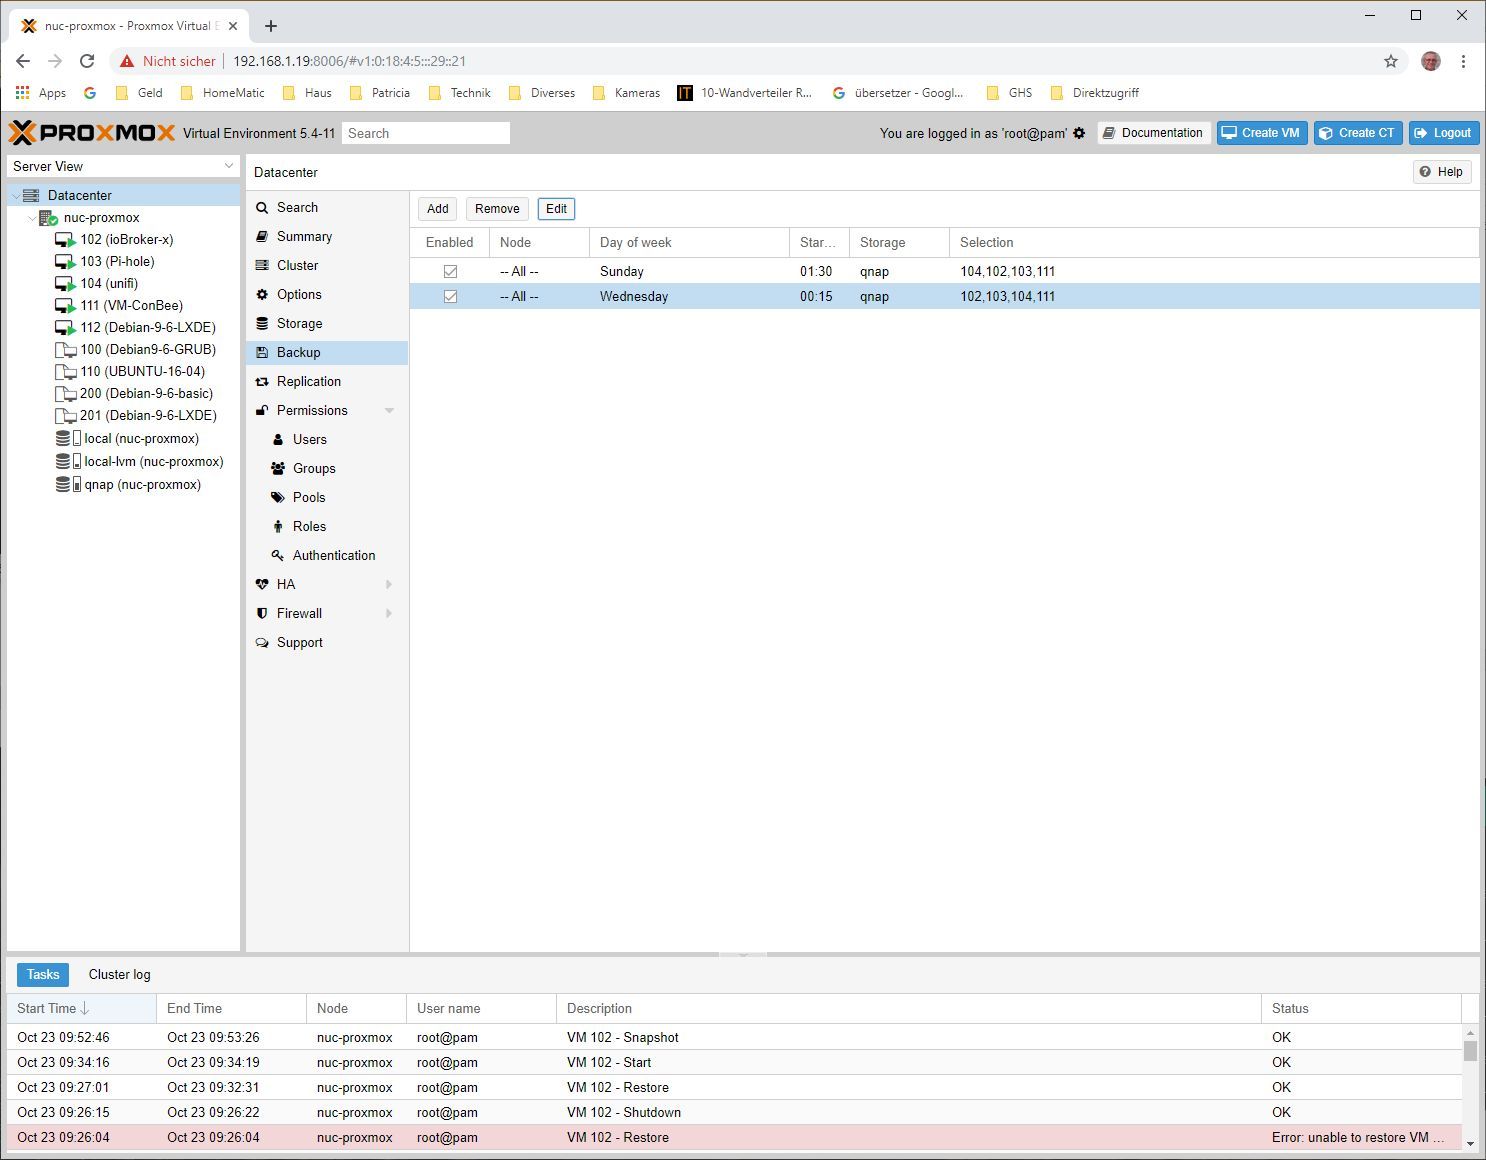The width and height of the screenshot is (1486, 1160).
Task: Collapse the bottom tasks panel handle
Action: [743, 955]
